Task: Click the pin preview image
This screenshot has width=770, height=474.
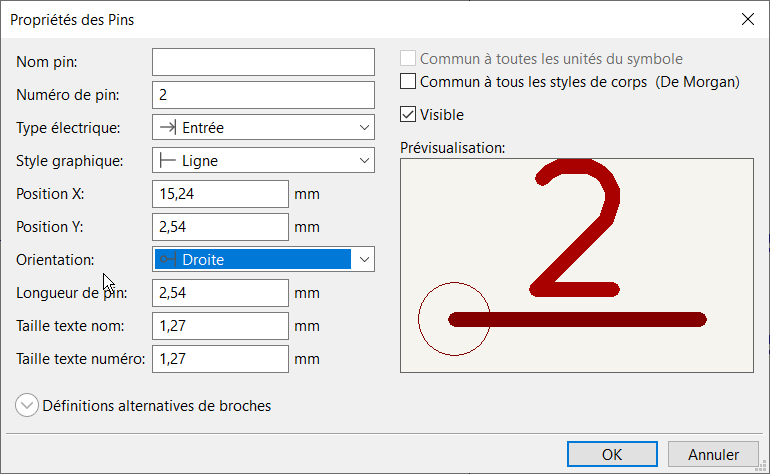Action: point(576,265)
